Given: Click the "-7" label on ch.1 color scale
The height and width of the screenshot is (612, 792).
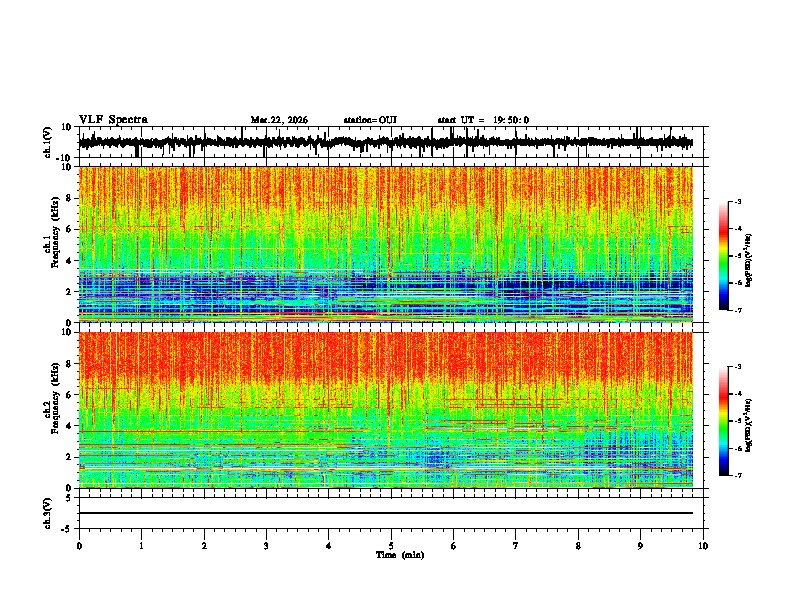Looking at the screenshot, I should (738, 310).
